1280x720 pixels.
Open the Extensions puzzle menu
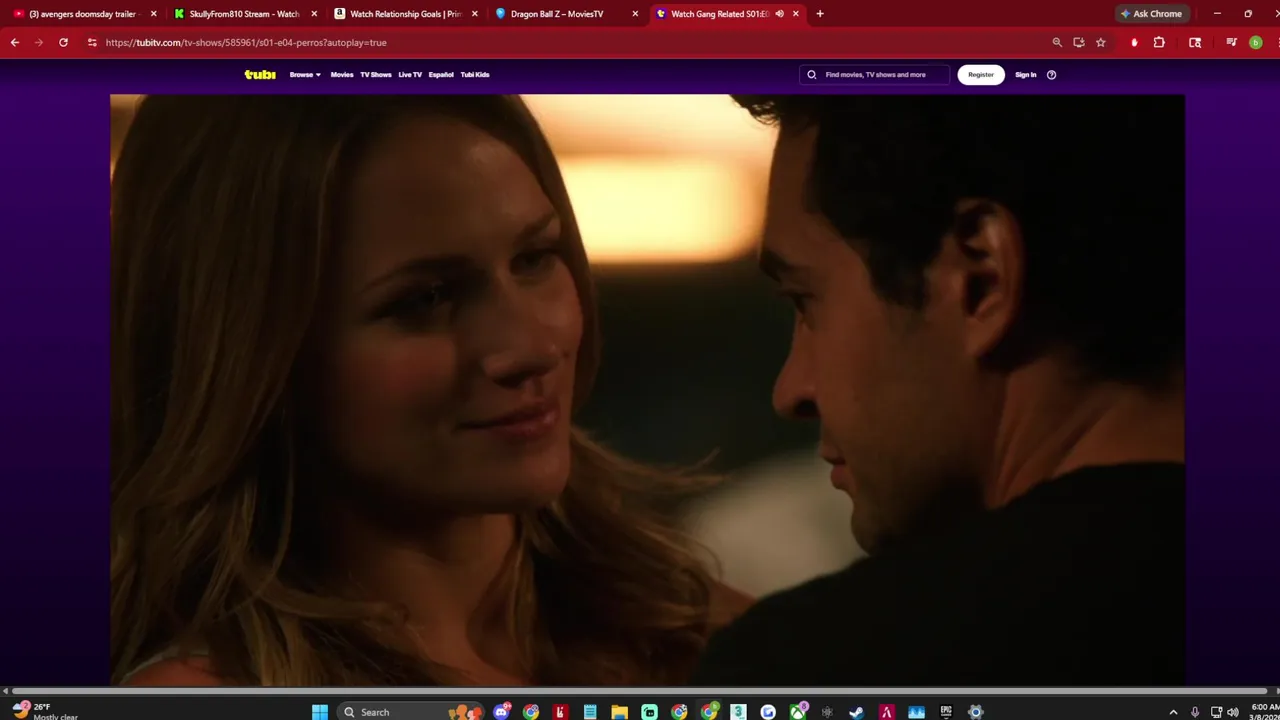(x=1159, y=42)
